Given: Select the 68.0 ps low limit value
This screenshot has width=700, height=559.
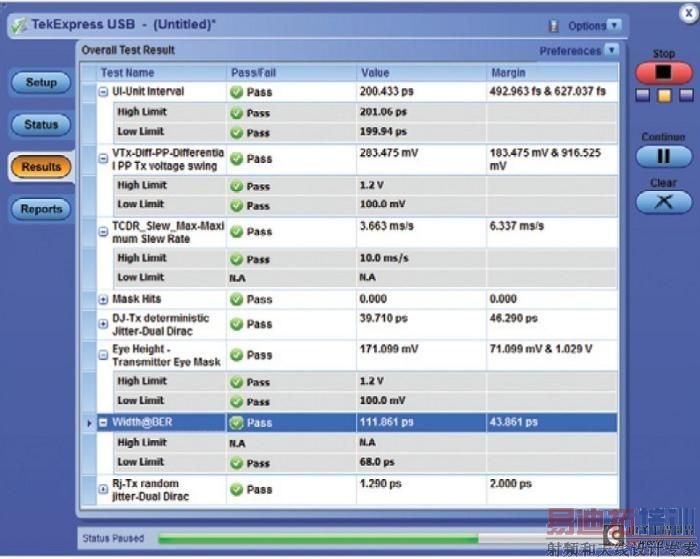Looking at the screenshot, I should pyautogui.click(x=377, y=462).
